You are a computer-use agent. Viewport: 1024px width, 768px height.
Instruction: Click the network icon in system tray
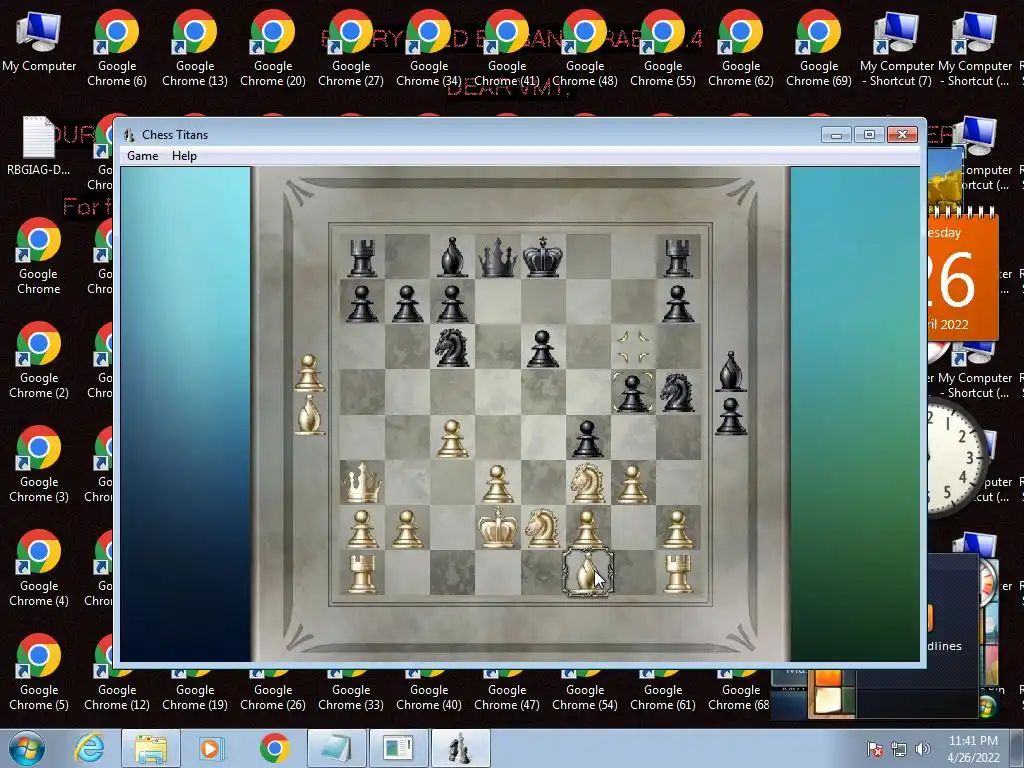click(899, 749)
